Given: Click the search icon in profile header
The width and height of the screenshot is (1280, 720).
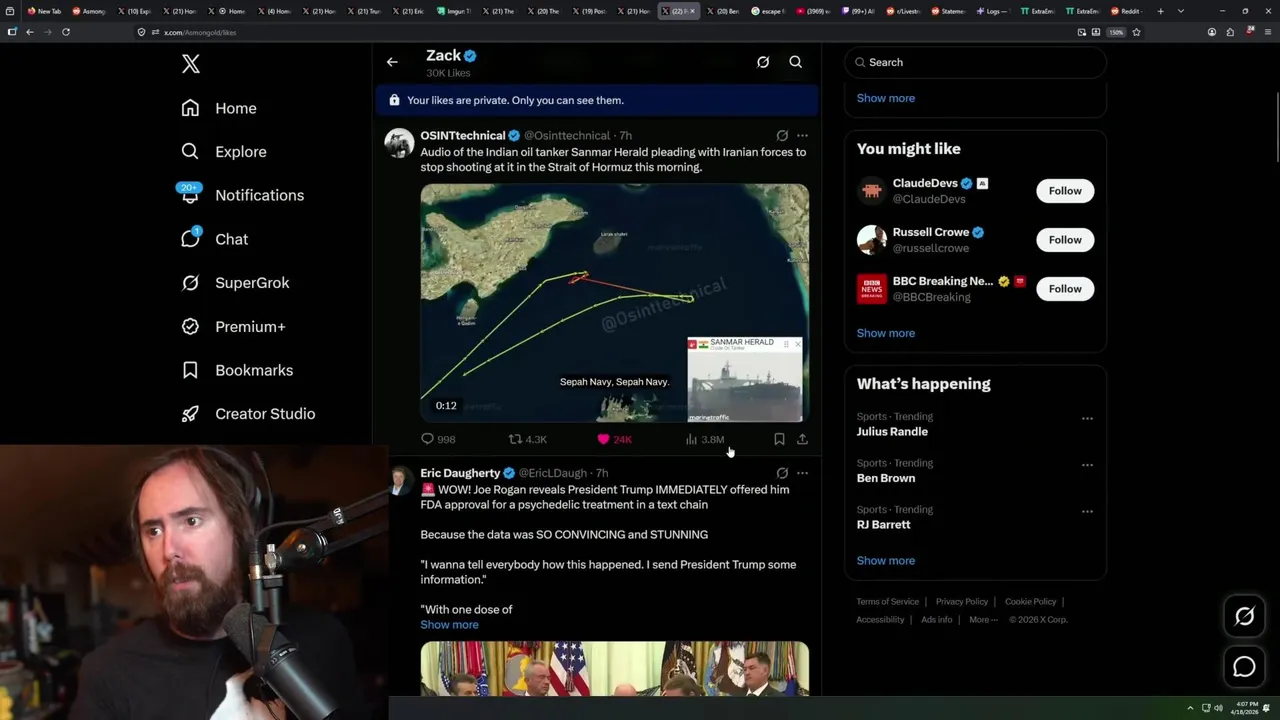Looking at the screenshot, I should click(x=796, y=62).
